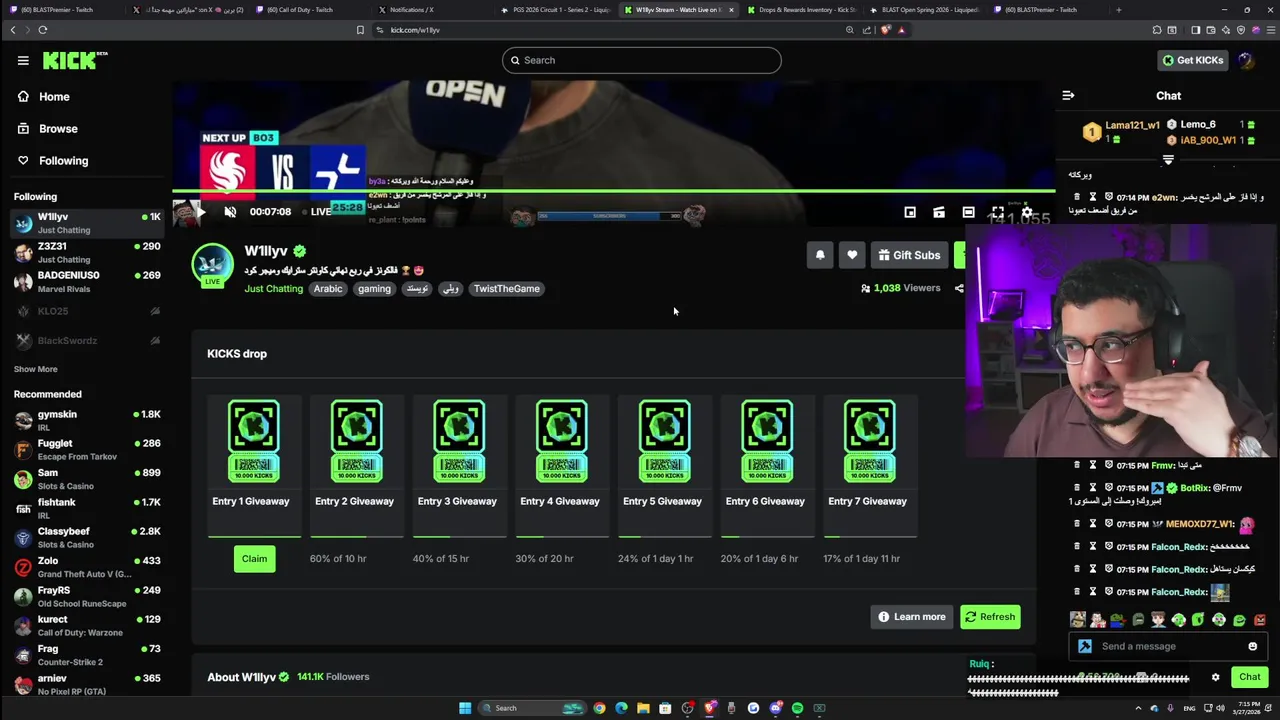The width and height of the screenshot is (1280, 720).
Task: Click Learn more about drops
Action: coord(911,617)
